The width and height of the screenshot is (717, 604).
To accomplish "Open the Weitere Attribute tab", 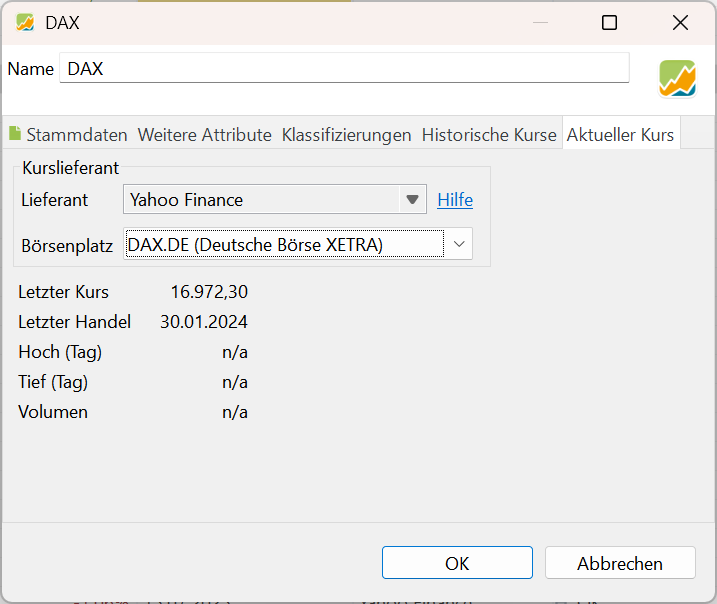I will click(204, 135).
